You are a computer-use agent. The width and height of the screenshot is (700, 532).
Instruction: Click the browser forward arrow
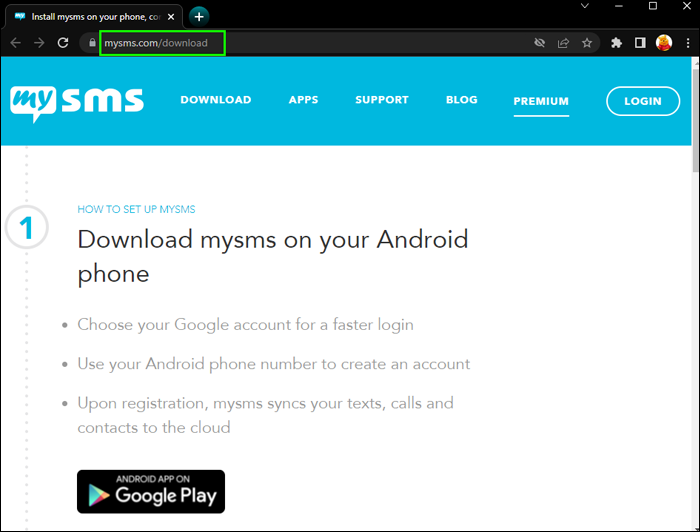[x=39, y=43]
